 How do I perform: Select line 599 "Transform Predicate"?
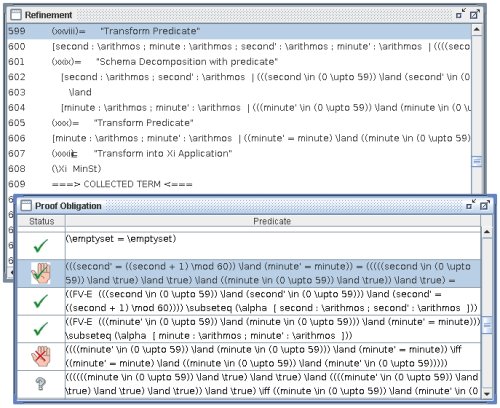pos(239,31)
